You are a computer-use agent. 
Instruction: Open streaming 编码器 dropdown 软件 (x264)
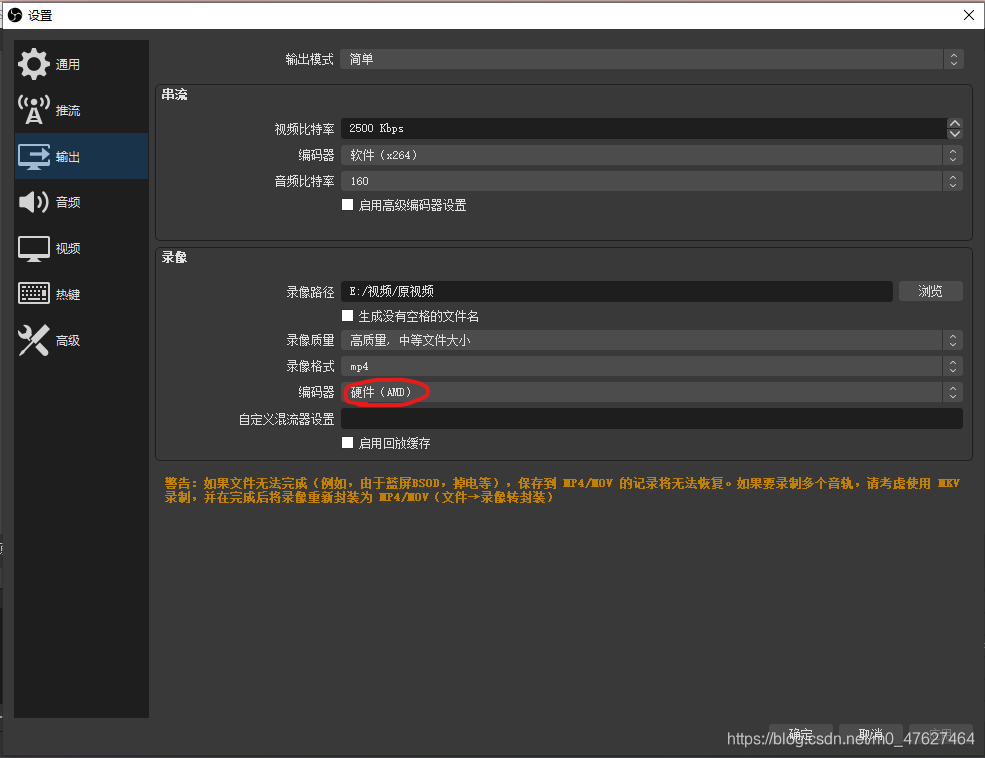point(651,155)
